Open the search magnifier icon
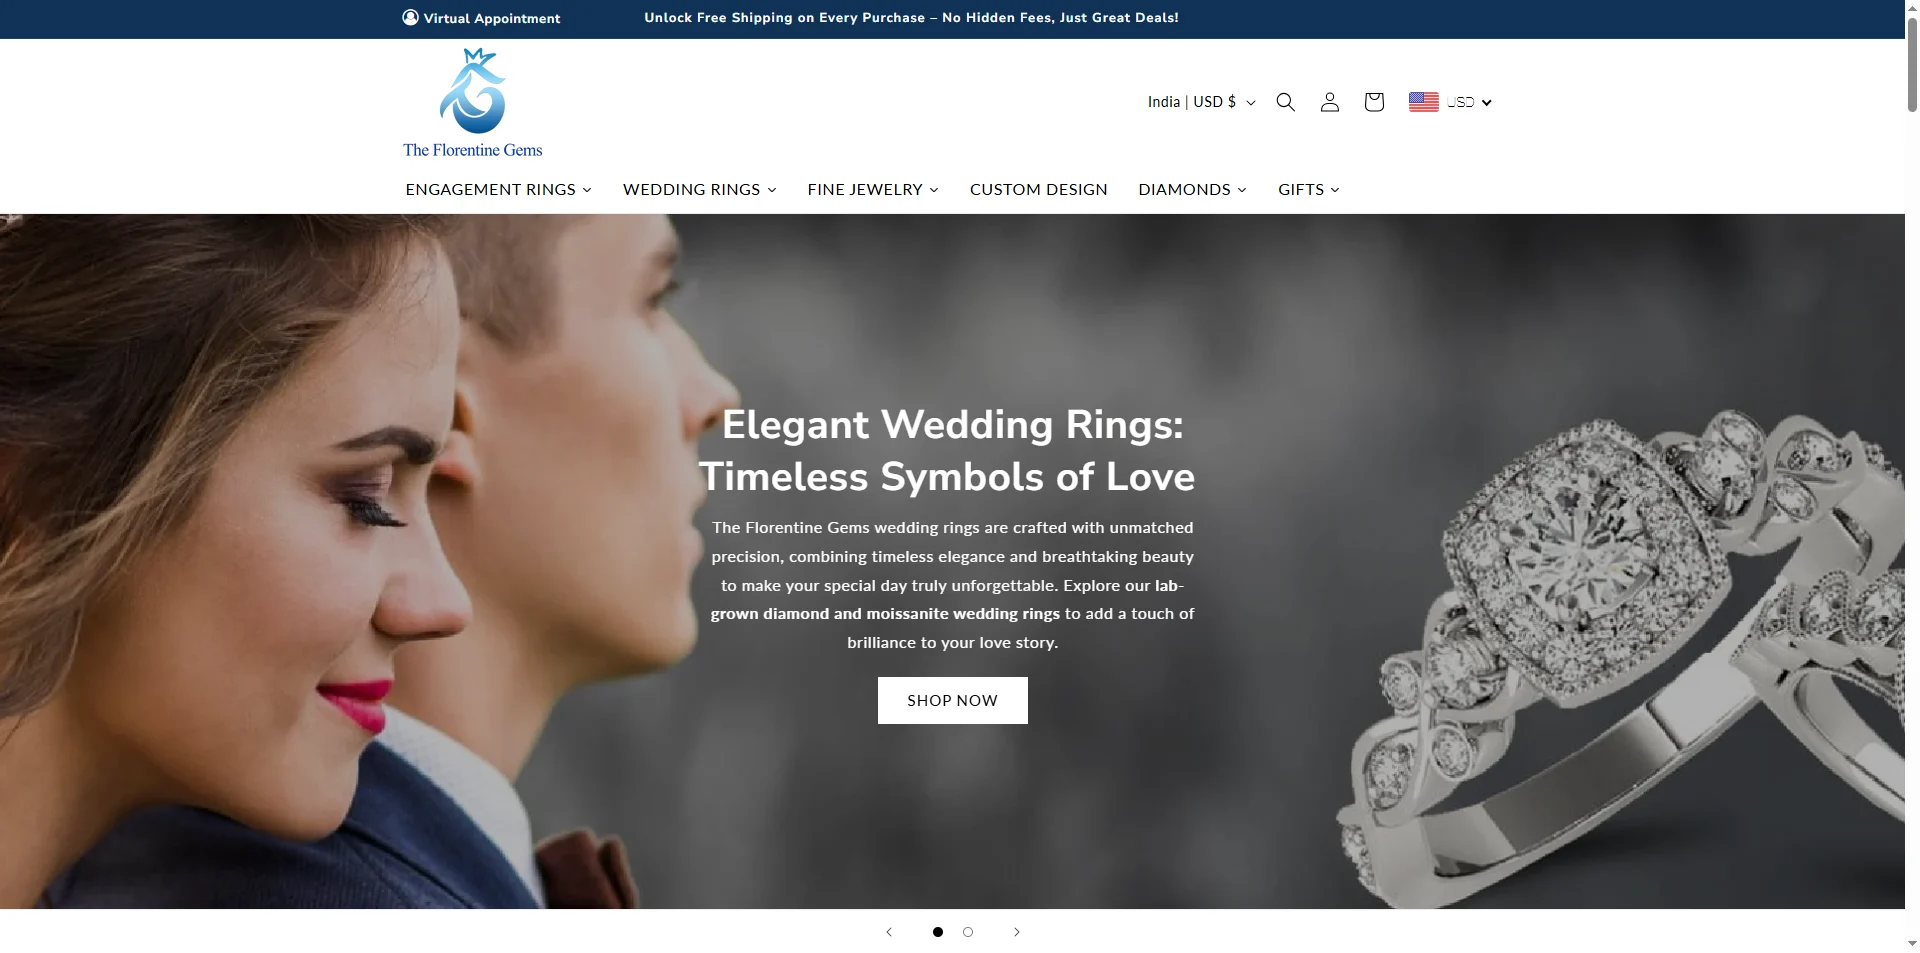Viewport: 1920px width, 953px height. 1286,102
